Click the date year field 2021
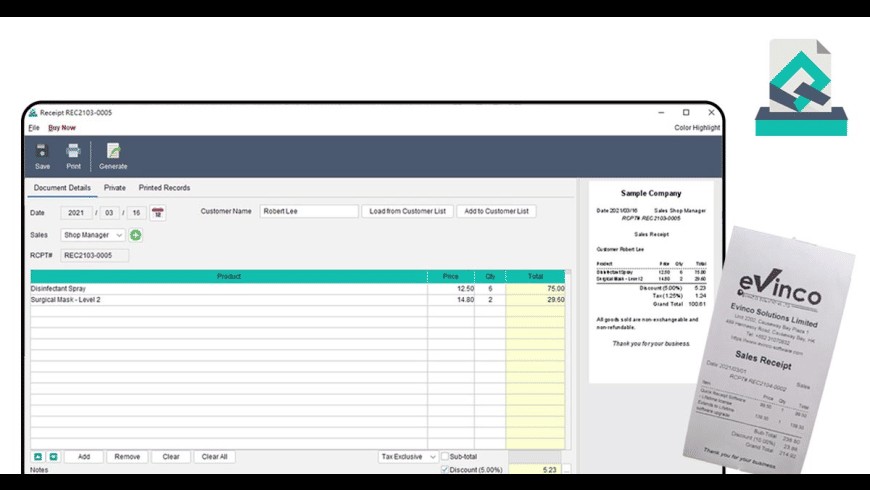The width and height of the screenshot is (870, 490). (x=76, y=213)
